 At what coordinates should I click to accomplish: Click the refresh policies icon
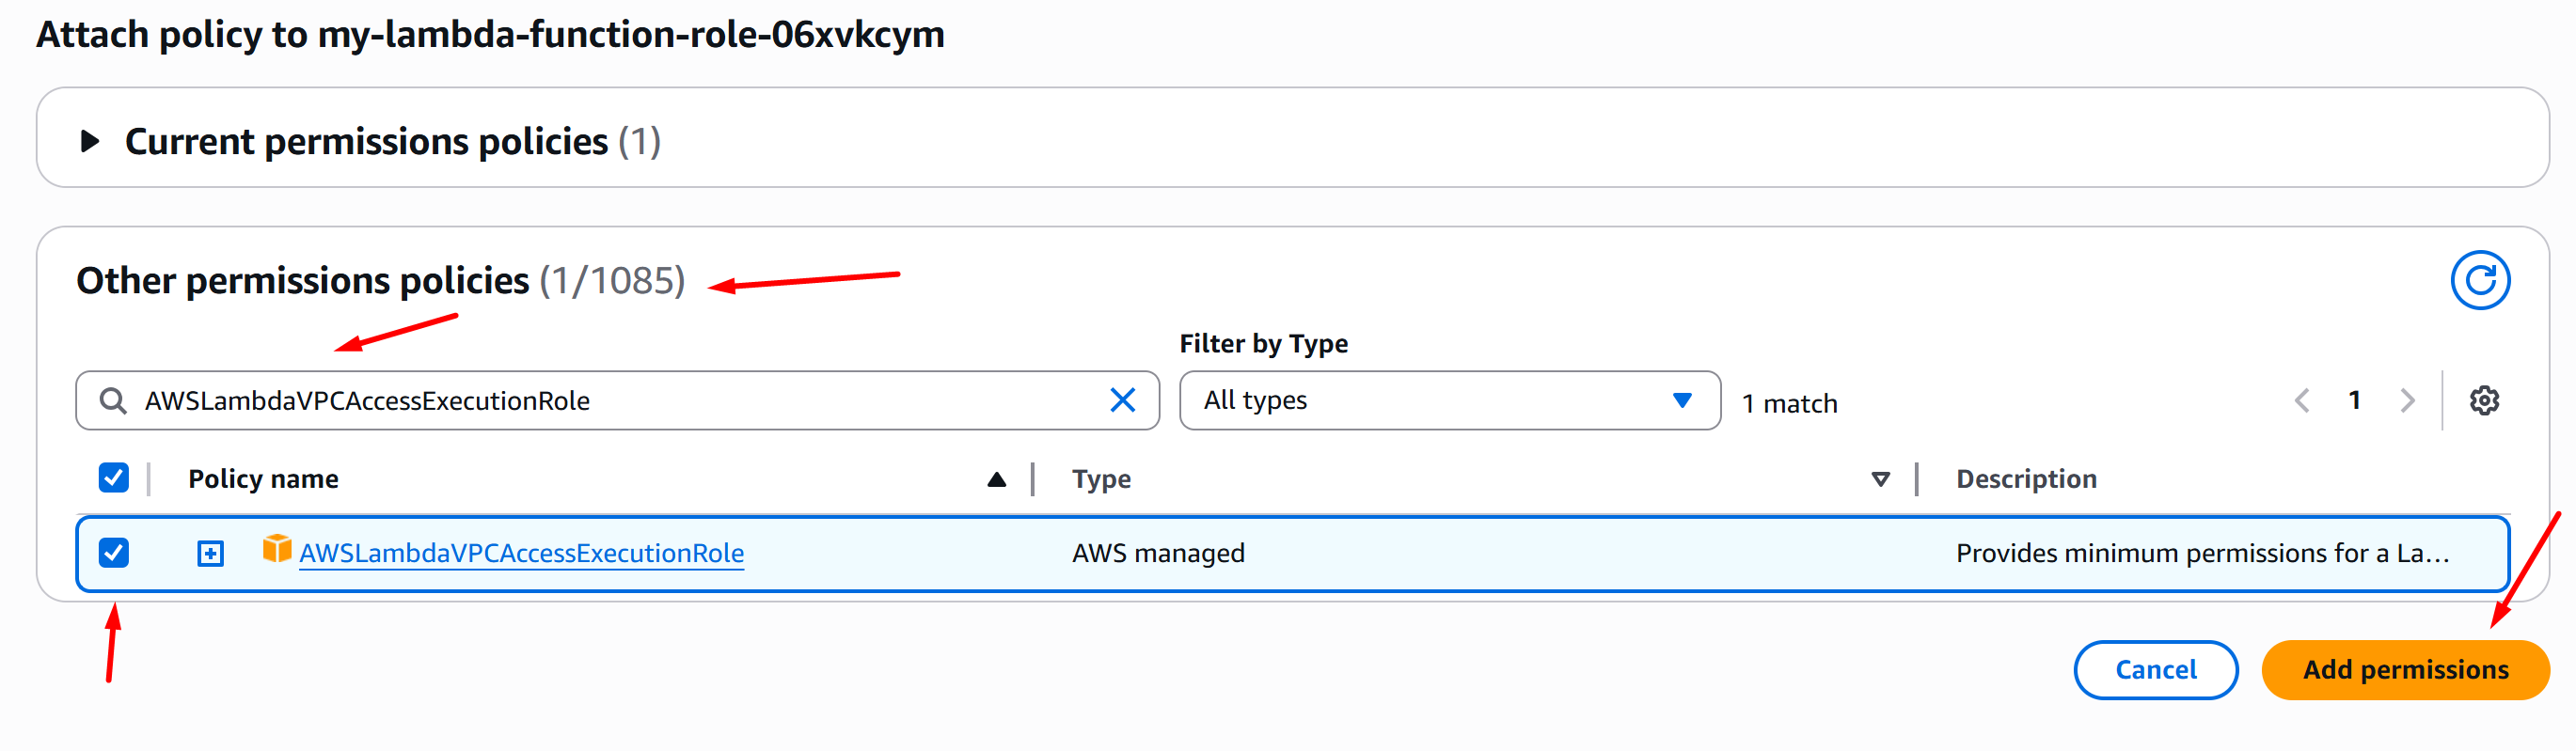2479,281
